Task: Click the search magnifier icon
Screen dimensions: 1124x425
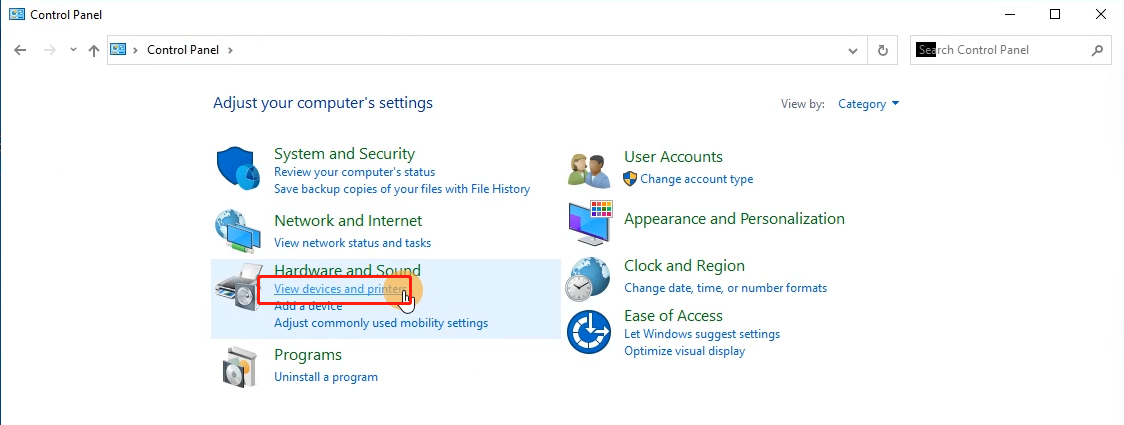Action: click(x=1097, y=50)
